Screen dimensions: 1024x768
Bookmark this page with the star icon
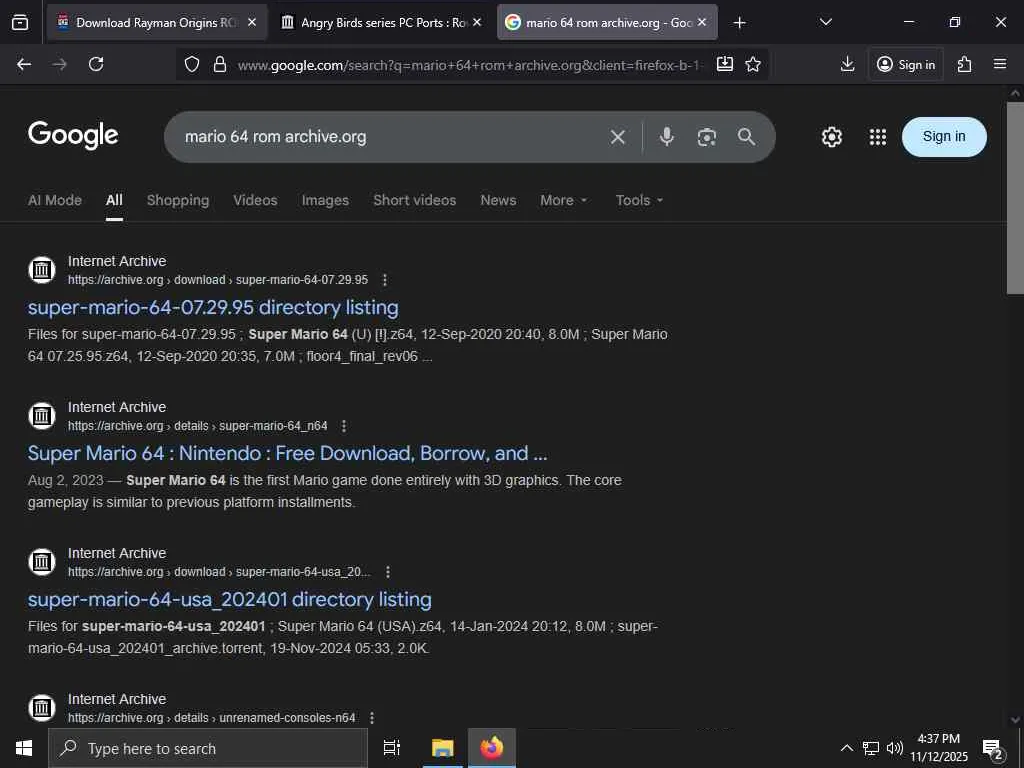coord(753,64)
